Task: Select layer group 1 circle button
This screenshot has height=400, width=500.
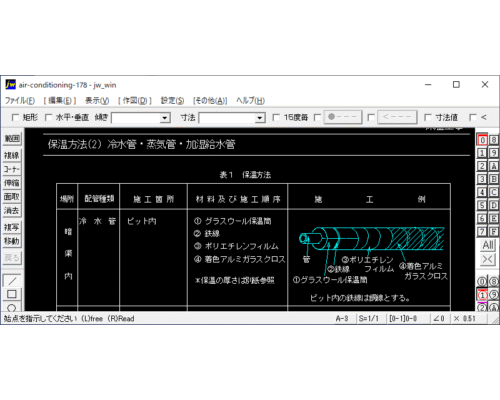Action: [x=482, y=295]
